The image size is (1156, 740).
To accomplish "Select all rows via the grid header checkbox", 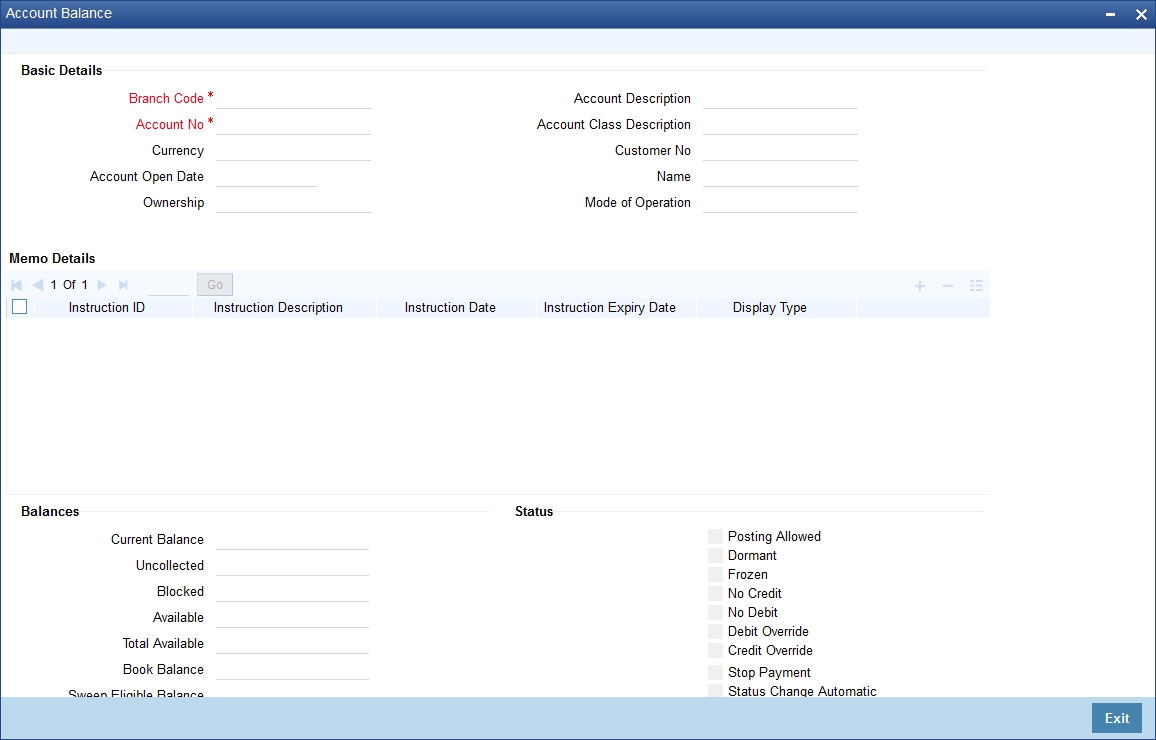I will coord(19,306).
